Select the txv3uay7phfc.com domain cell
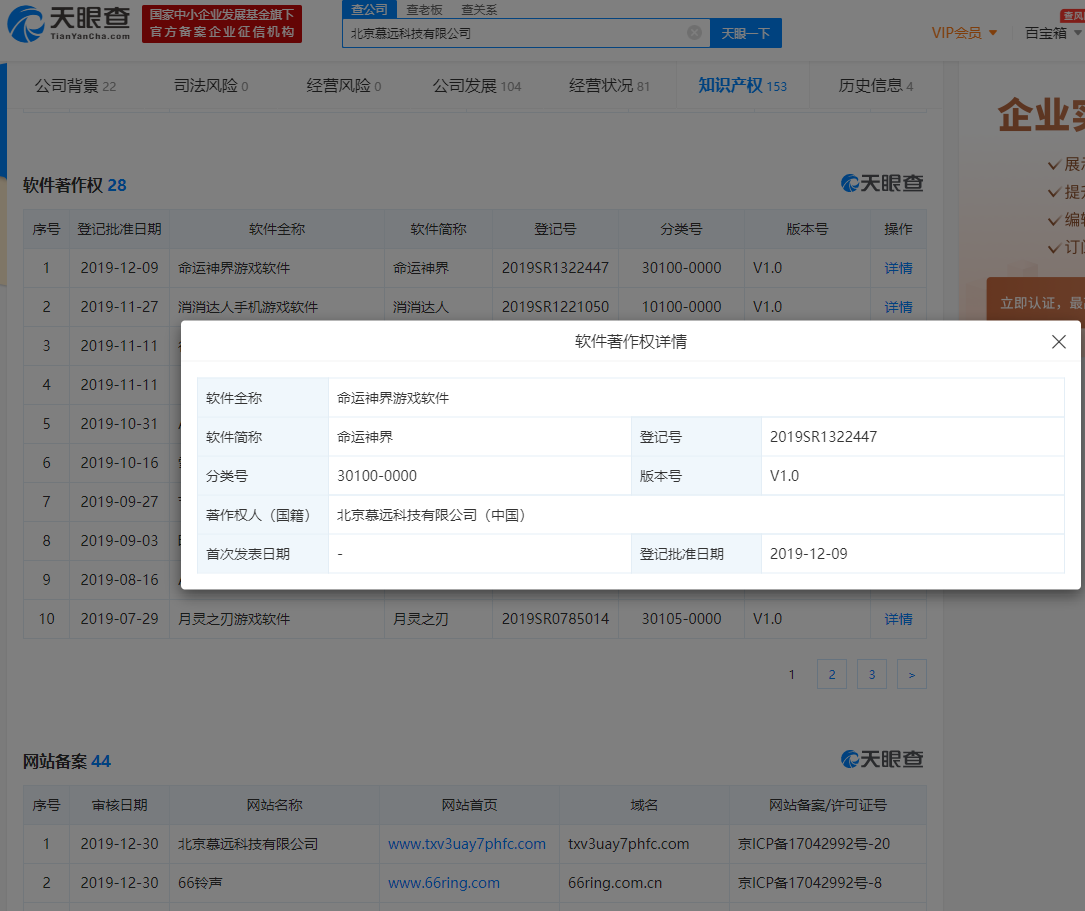The width and height of the screenshot is (1085, 911). tap(628, 844)
